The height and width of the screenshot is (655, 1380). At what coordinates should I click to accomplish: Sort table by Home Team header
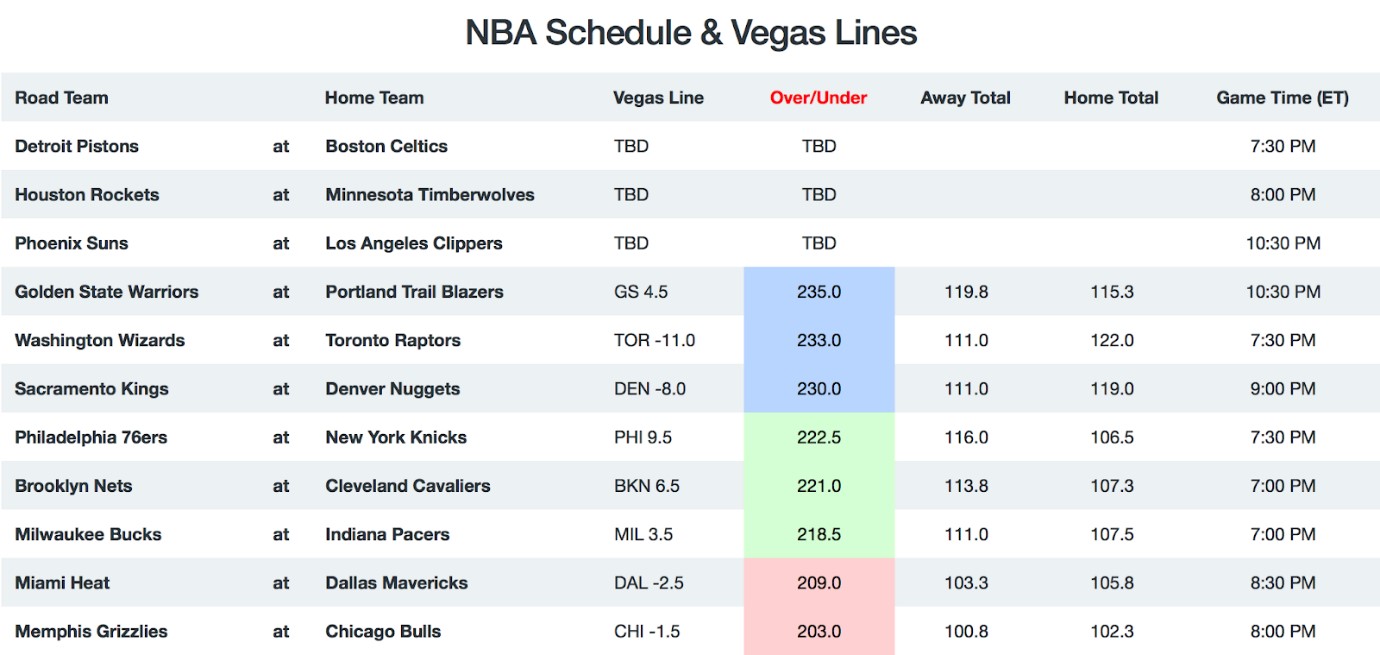374,98
